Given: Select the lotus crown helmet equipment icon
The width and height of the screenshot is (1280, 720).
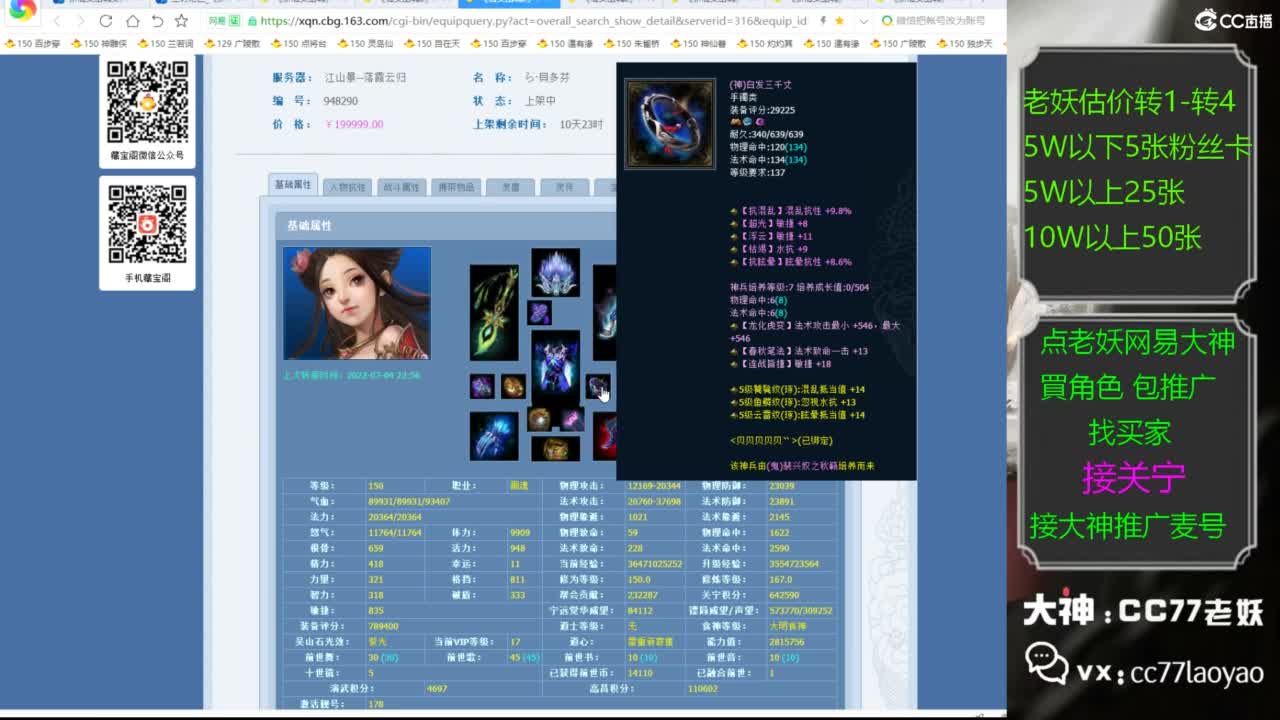Looking at the screenshot, I should [555, 273].
